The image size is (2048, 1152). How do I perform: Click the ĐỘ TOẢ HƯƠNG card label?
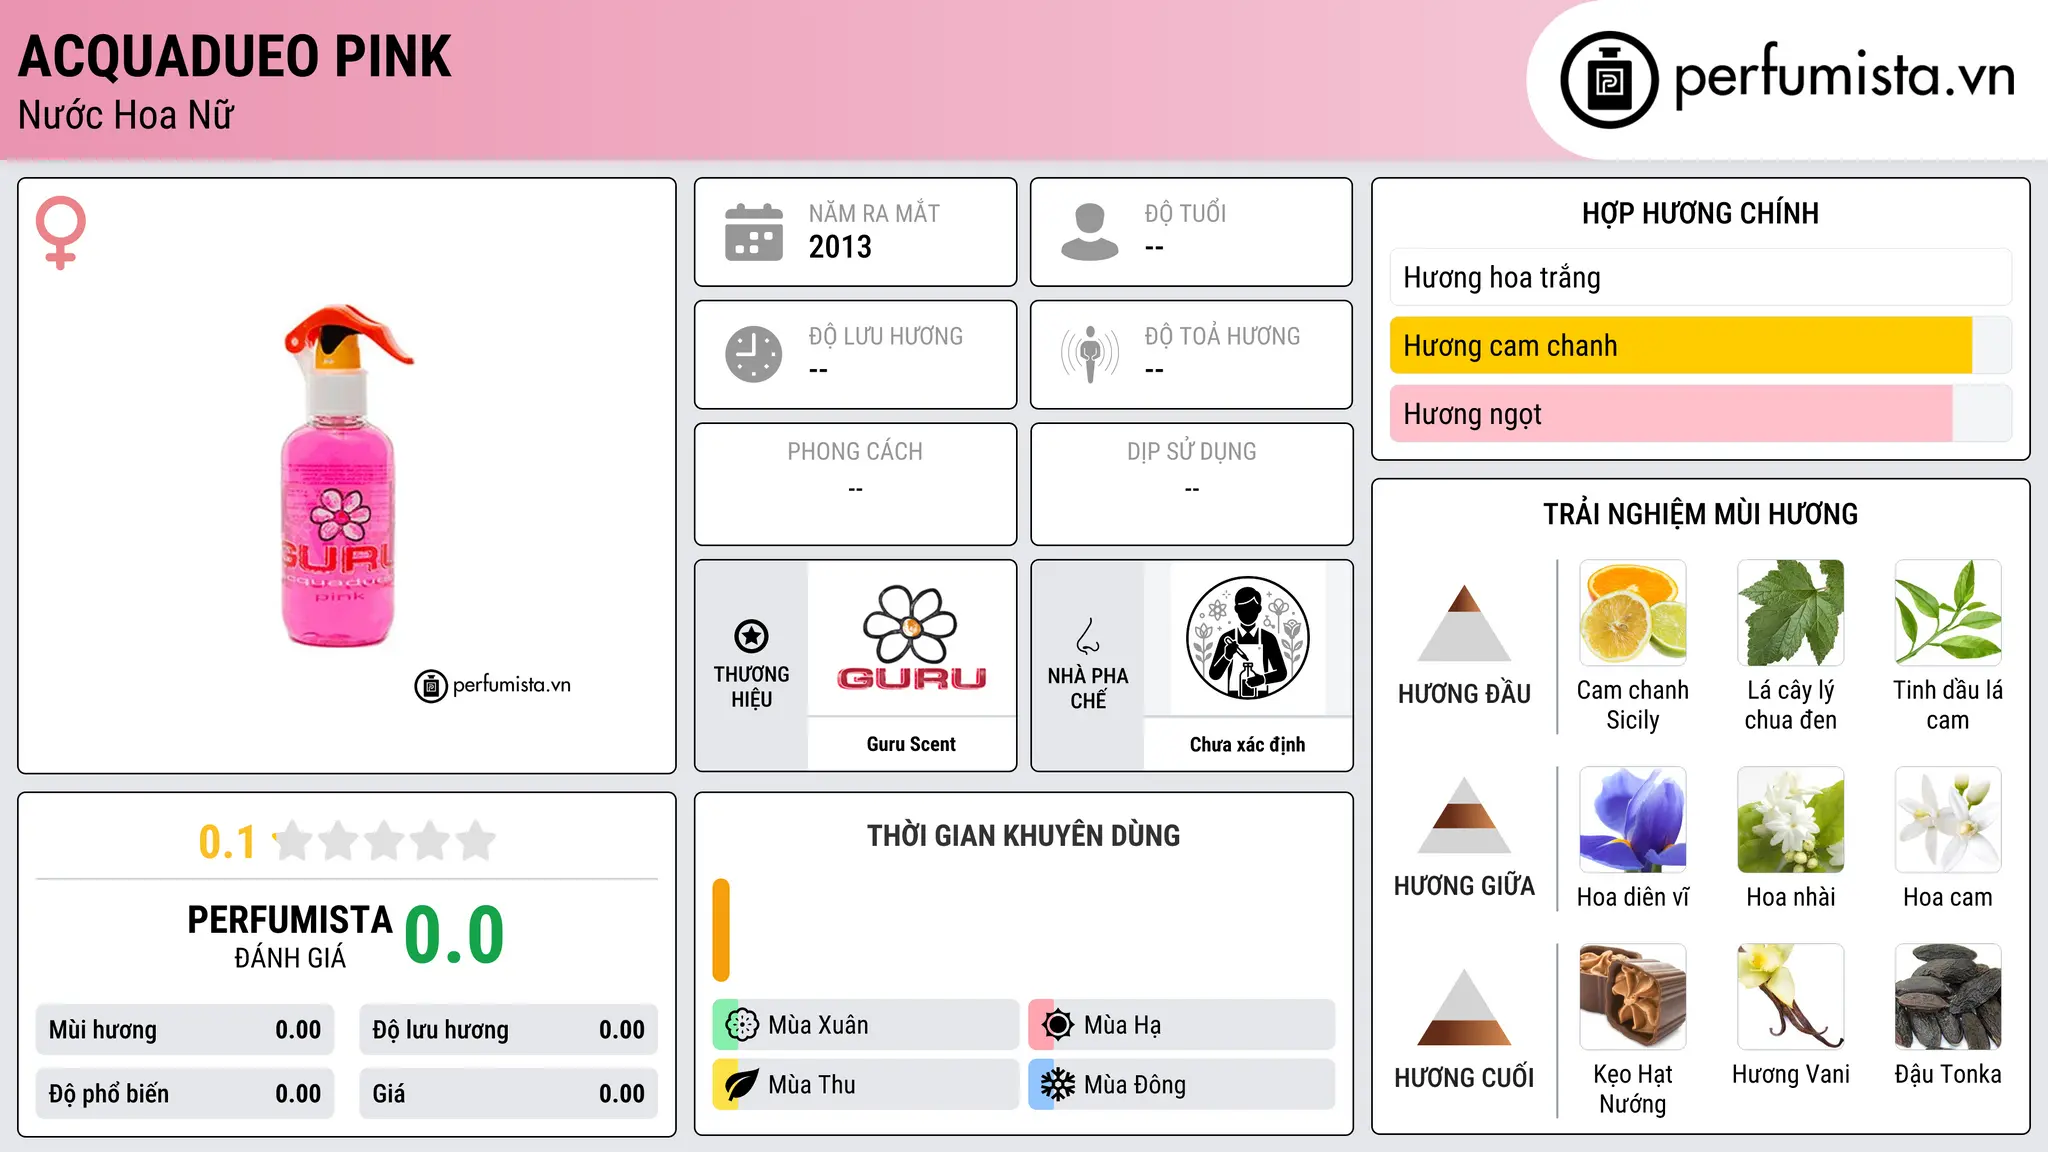(x=1222, y=336)
